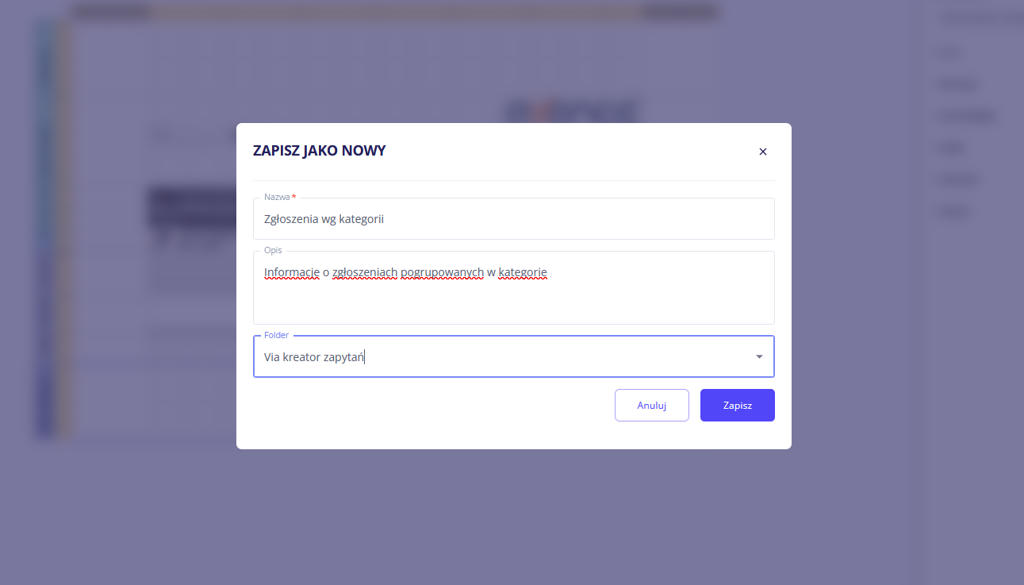The height and width of the screenshot is (585, 1024).
Task: Click the dimmed backdrop outside the dialog
Action: pyautogui.click(x=120, y=510)
